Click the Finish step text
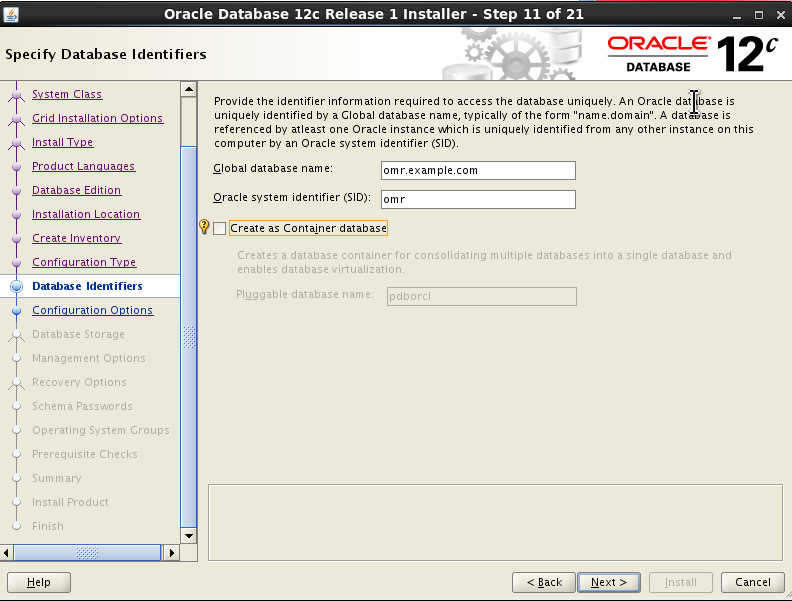792x601 pixels. pos(48,526)
